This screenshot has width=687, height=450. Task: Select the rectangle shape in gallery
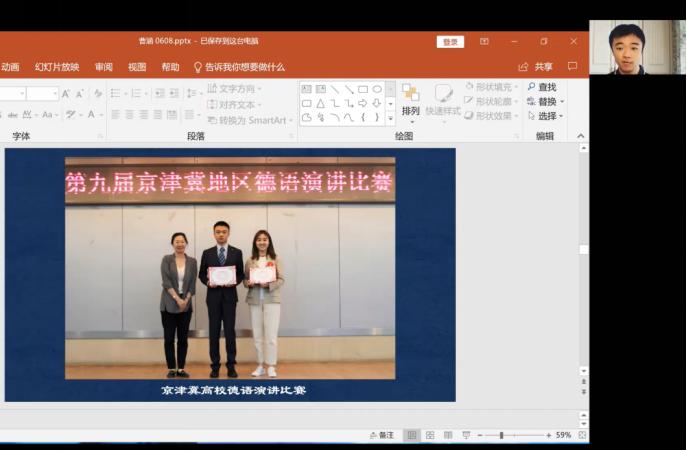pos(363,89)
